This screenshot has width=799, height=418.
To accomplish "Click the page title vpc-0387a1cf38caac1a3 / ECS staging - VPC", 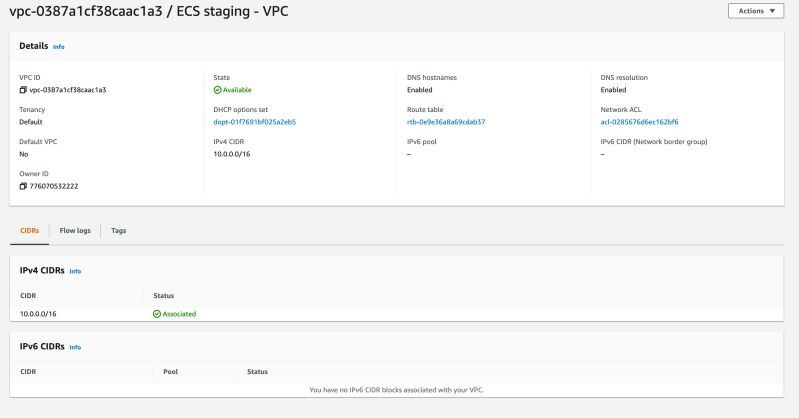I will tap(149, 11).
